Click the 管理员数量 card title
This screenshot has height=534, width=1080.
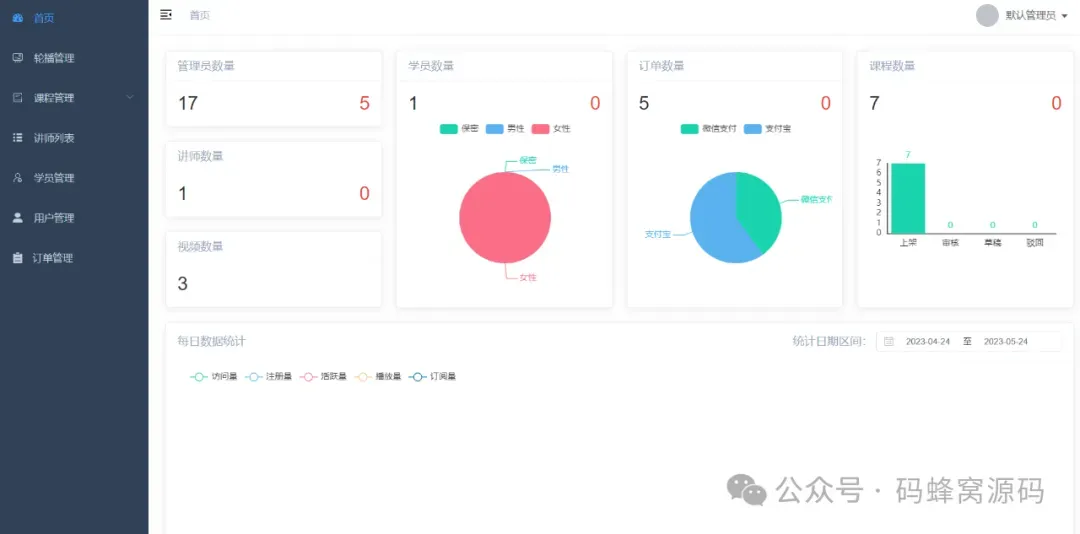tap(206, 66)
